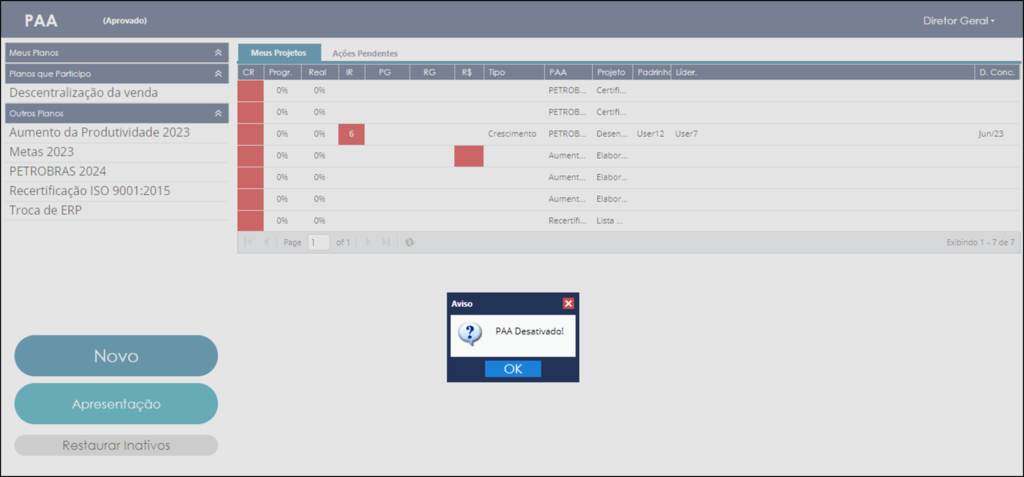Viewport: 1024px width, 477px height.
Task: Open the Apresentação button
Action: (x=116, y=404)
